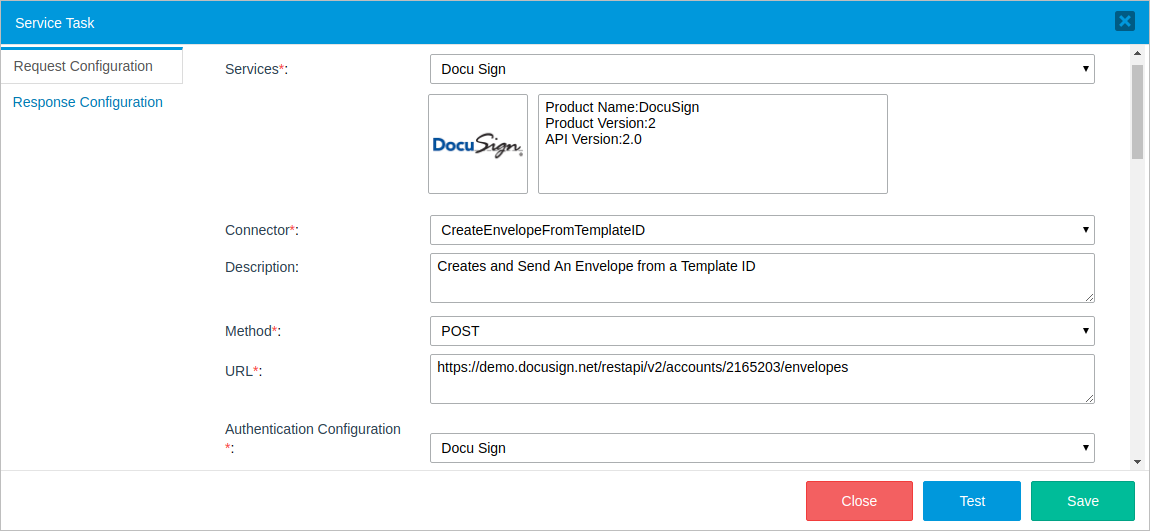Click the URL field resize handle
This screenshot has width=1150, height=531.
[x=1089, y=398]
